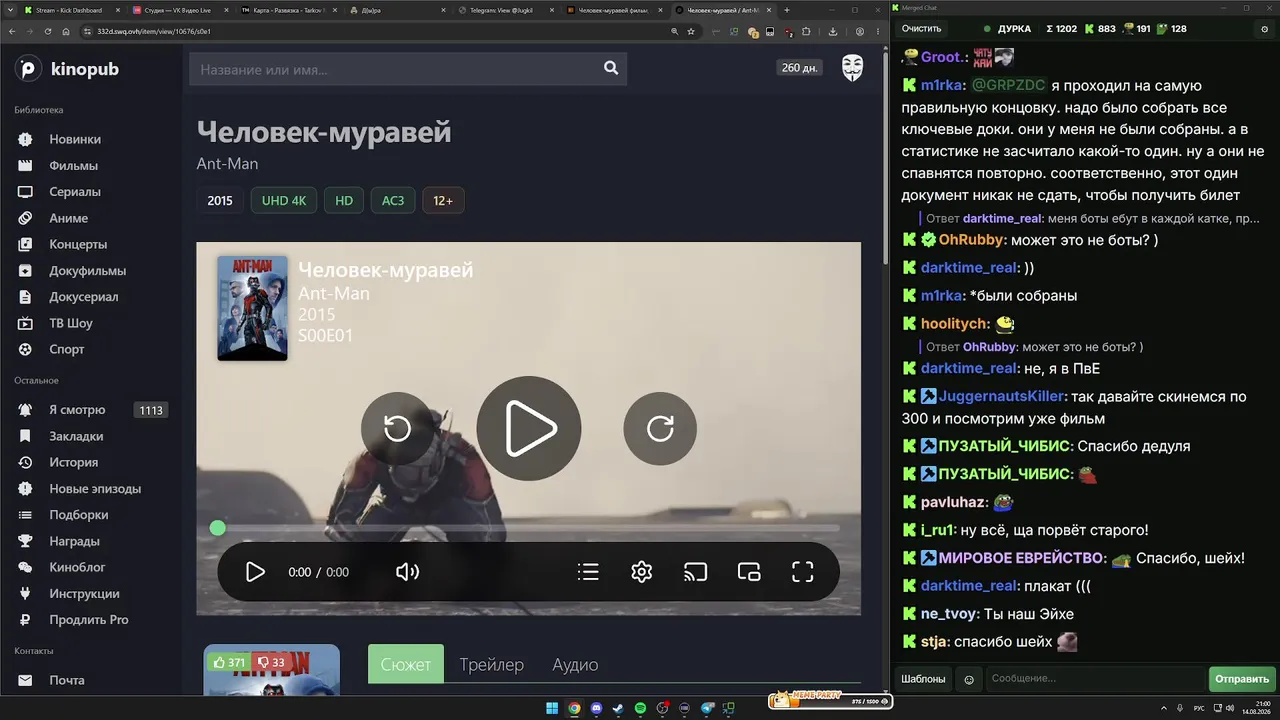The height and width of the screenshot is (720, 1280).
Task: Like the movie with thumbs up 371
Action: coord(229,662)
